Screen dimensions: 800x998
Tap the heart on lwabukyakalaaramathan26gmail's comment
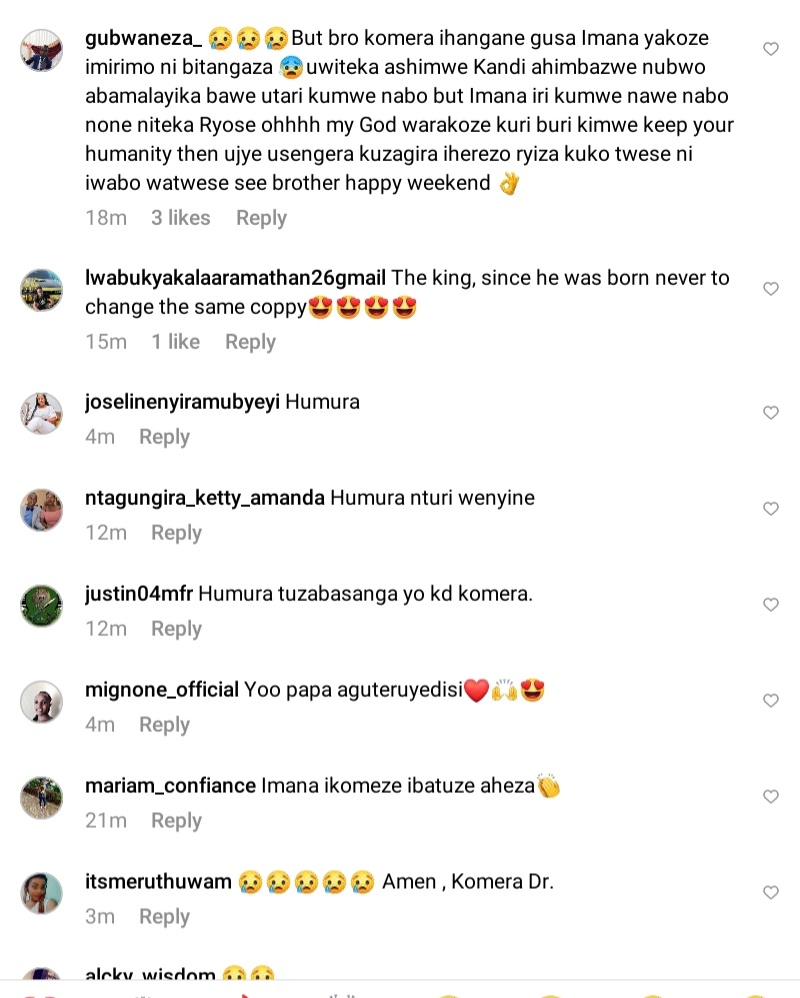(x=771, y=289)
